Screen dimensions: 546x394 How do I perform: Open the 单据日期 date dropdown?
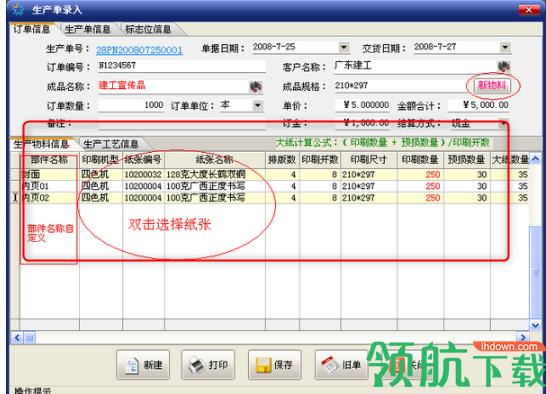point(344,47)
